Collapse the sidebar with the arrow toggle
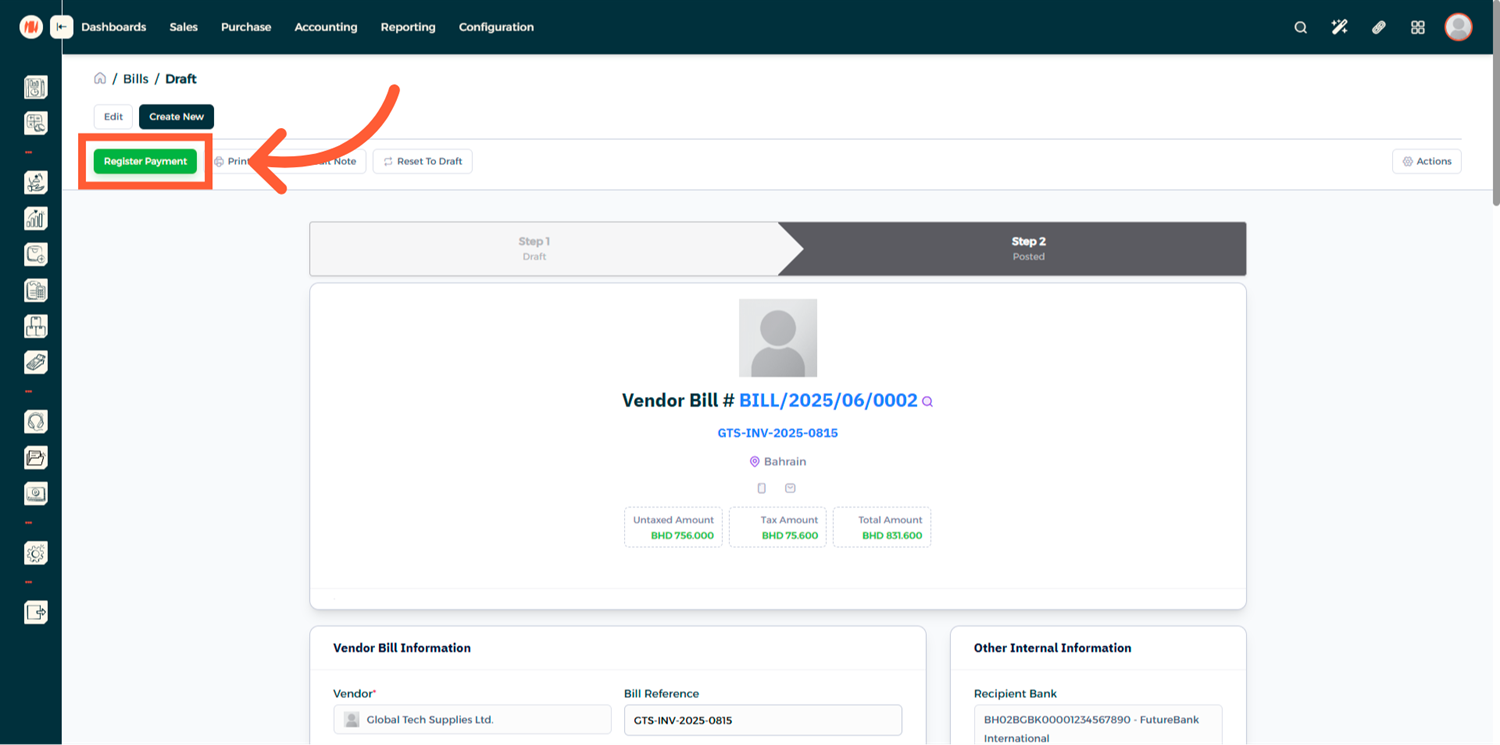 pos(62,27)
